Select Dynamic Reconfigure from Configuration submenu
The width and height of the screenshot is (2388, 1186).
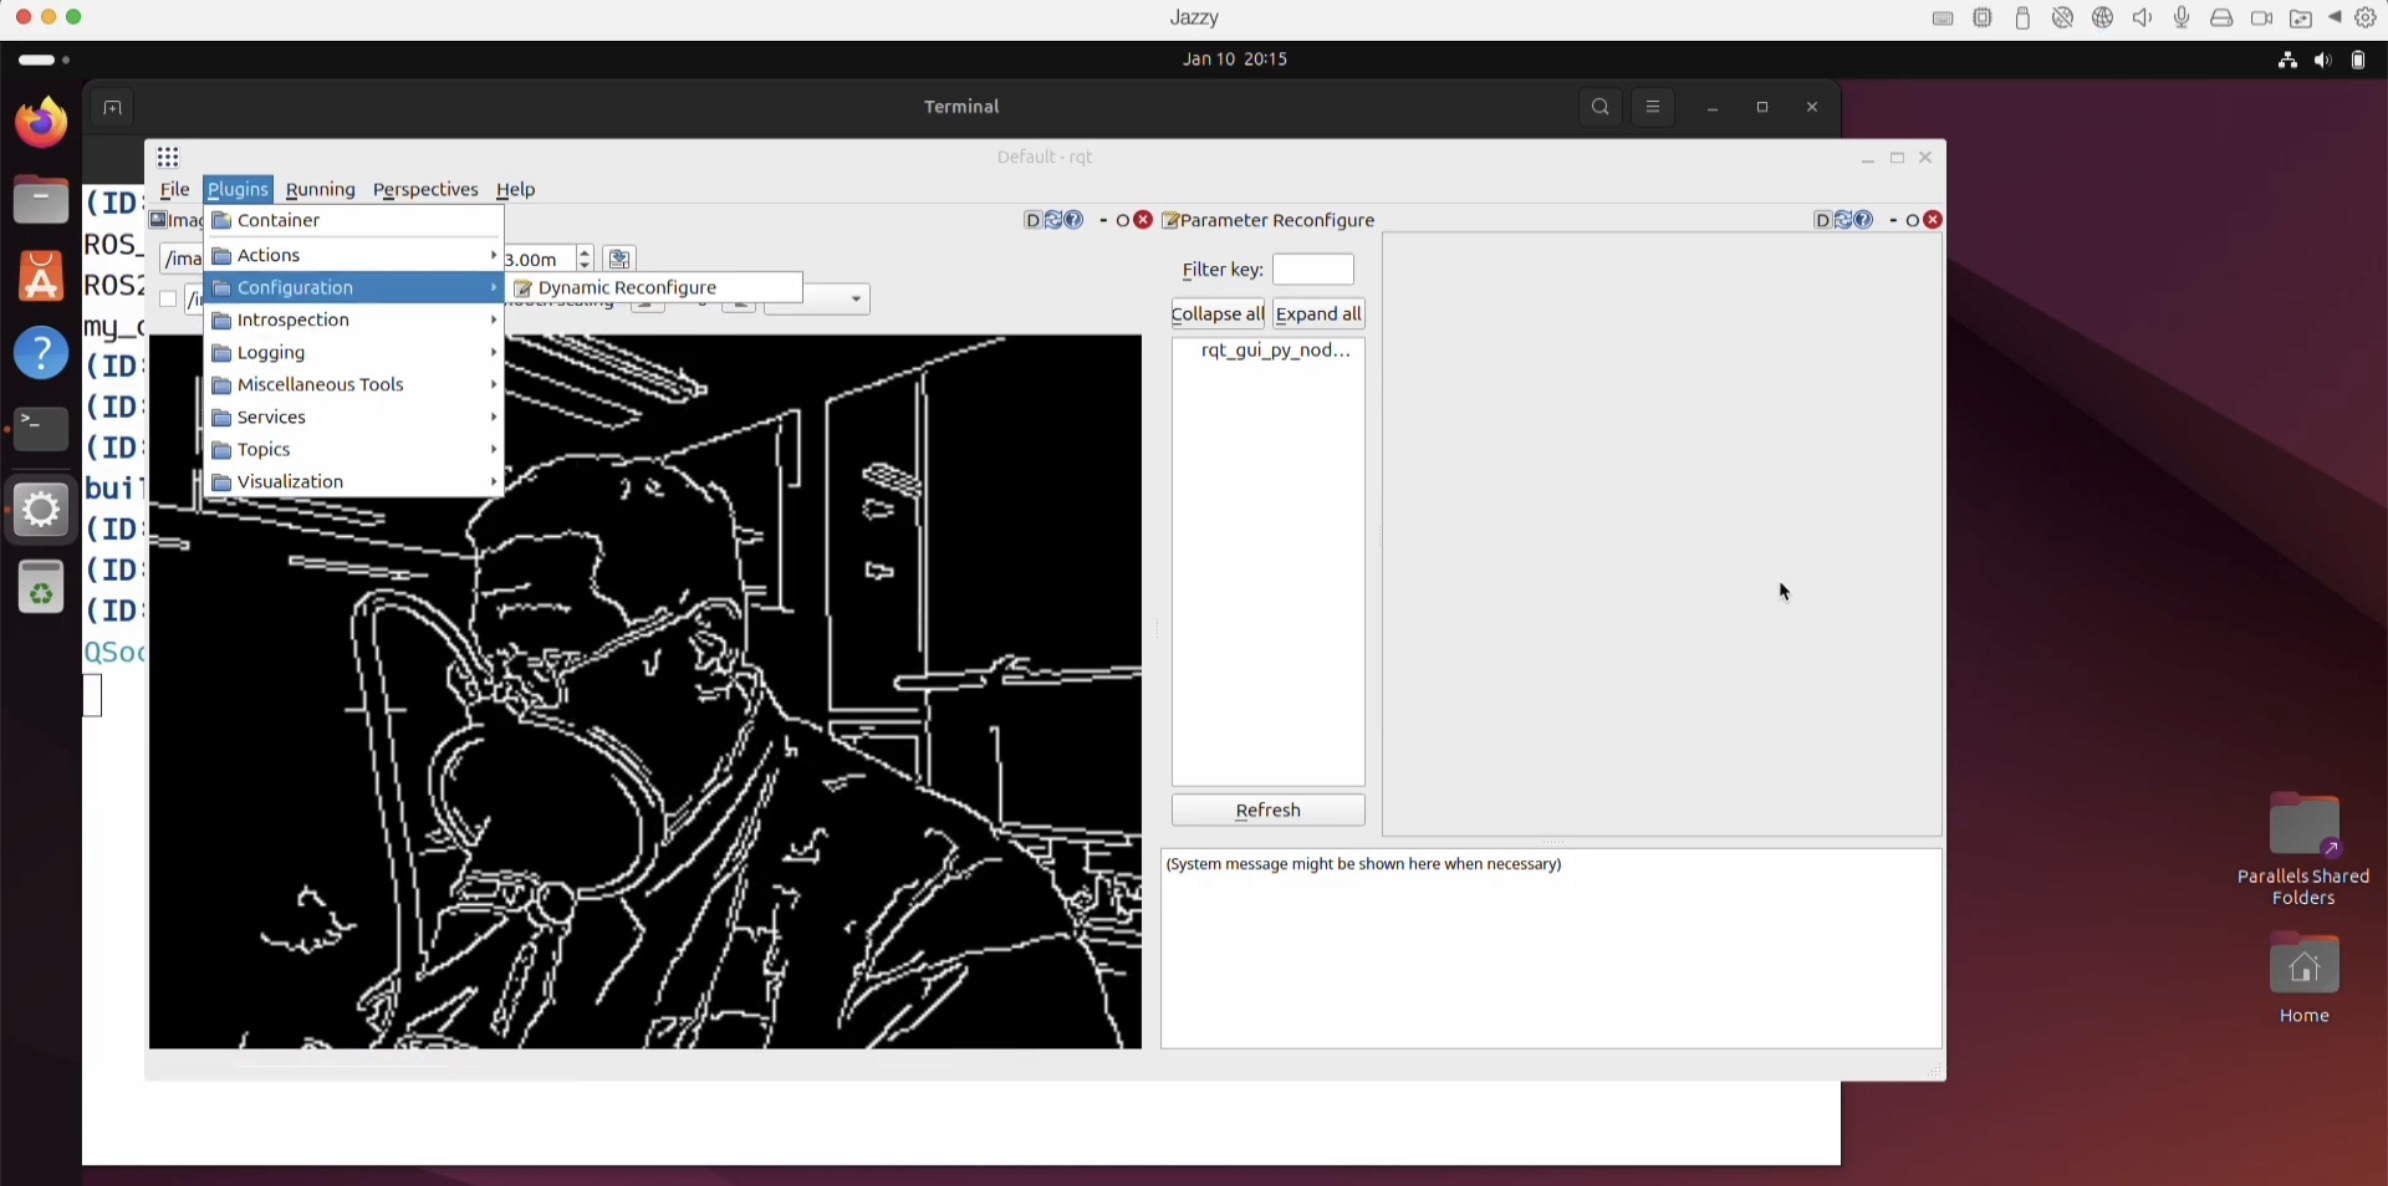[627, 288]
